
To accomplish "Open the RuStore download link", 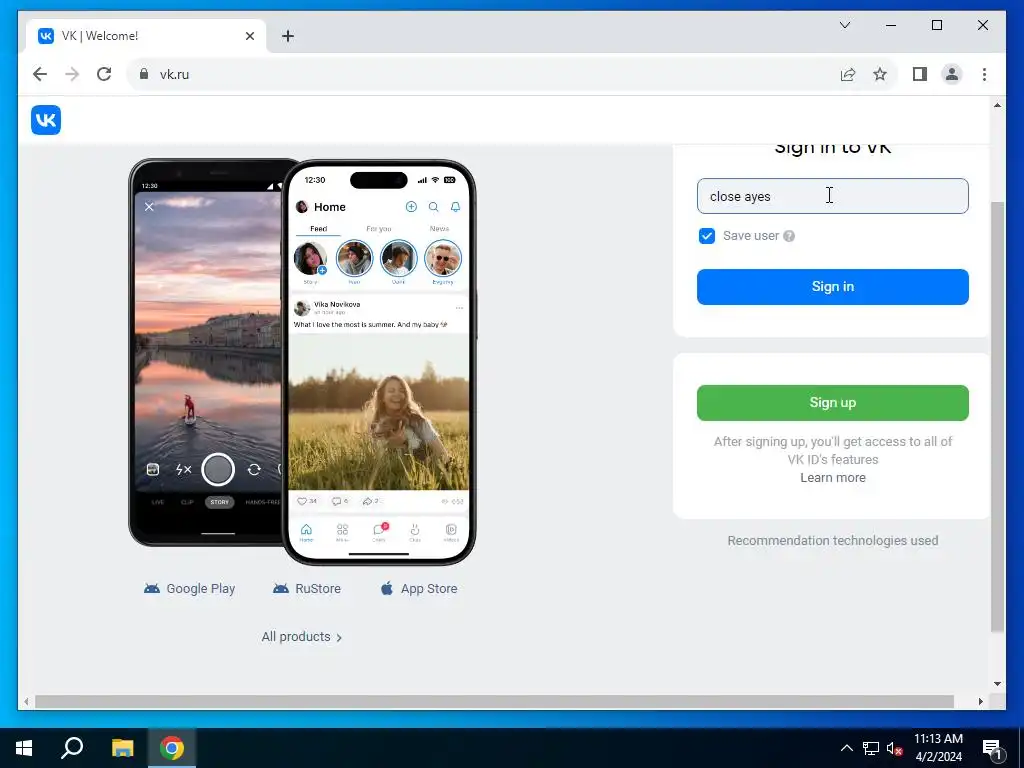I will tap(307, 588).
